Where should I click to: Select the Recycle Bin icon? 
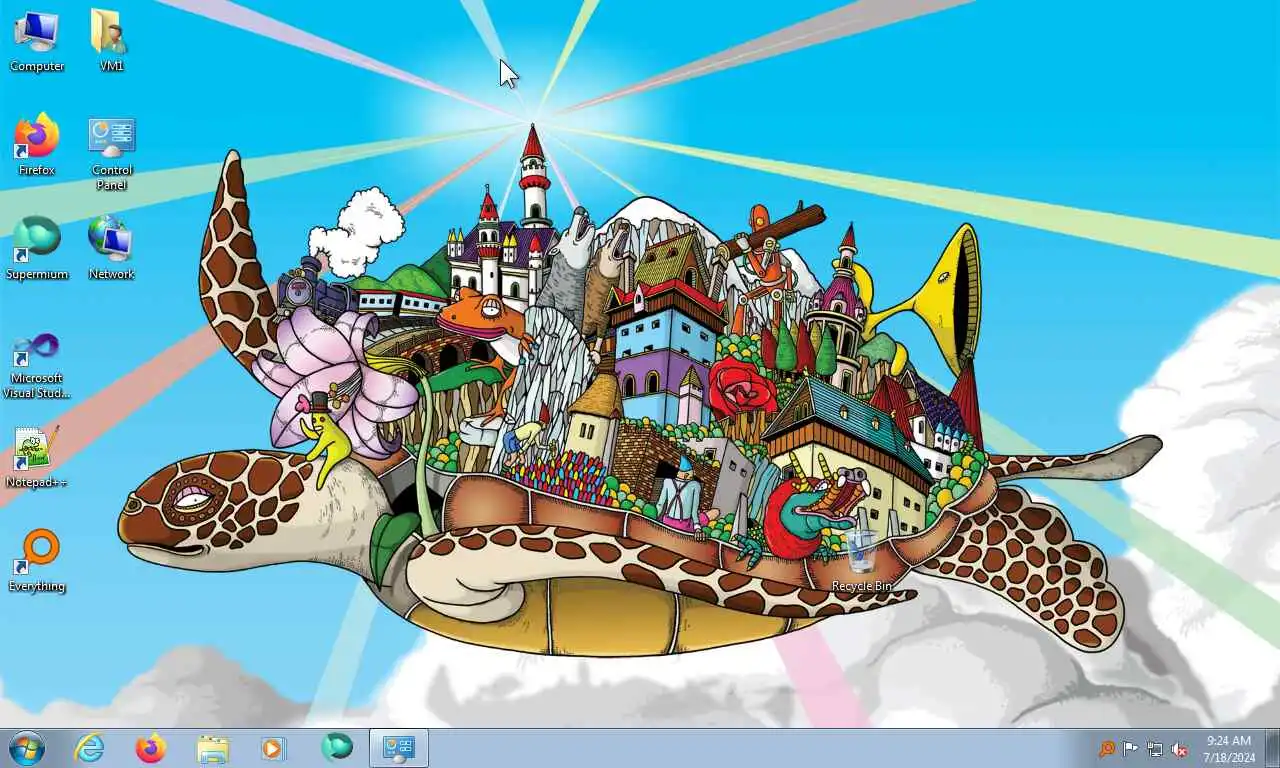pos(861,560)
